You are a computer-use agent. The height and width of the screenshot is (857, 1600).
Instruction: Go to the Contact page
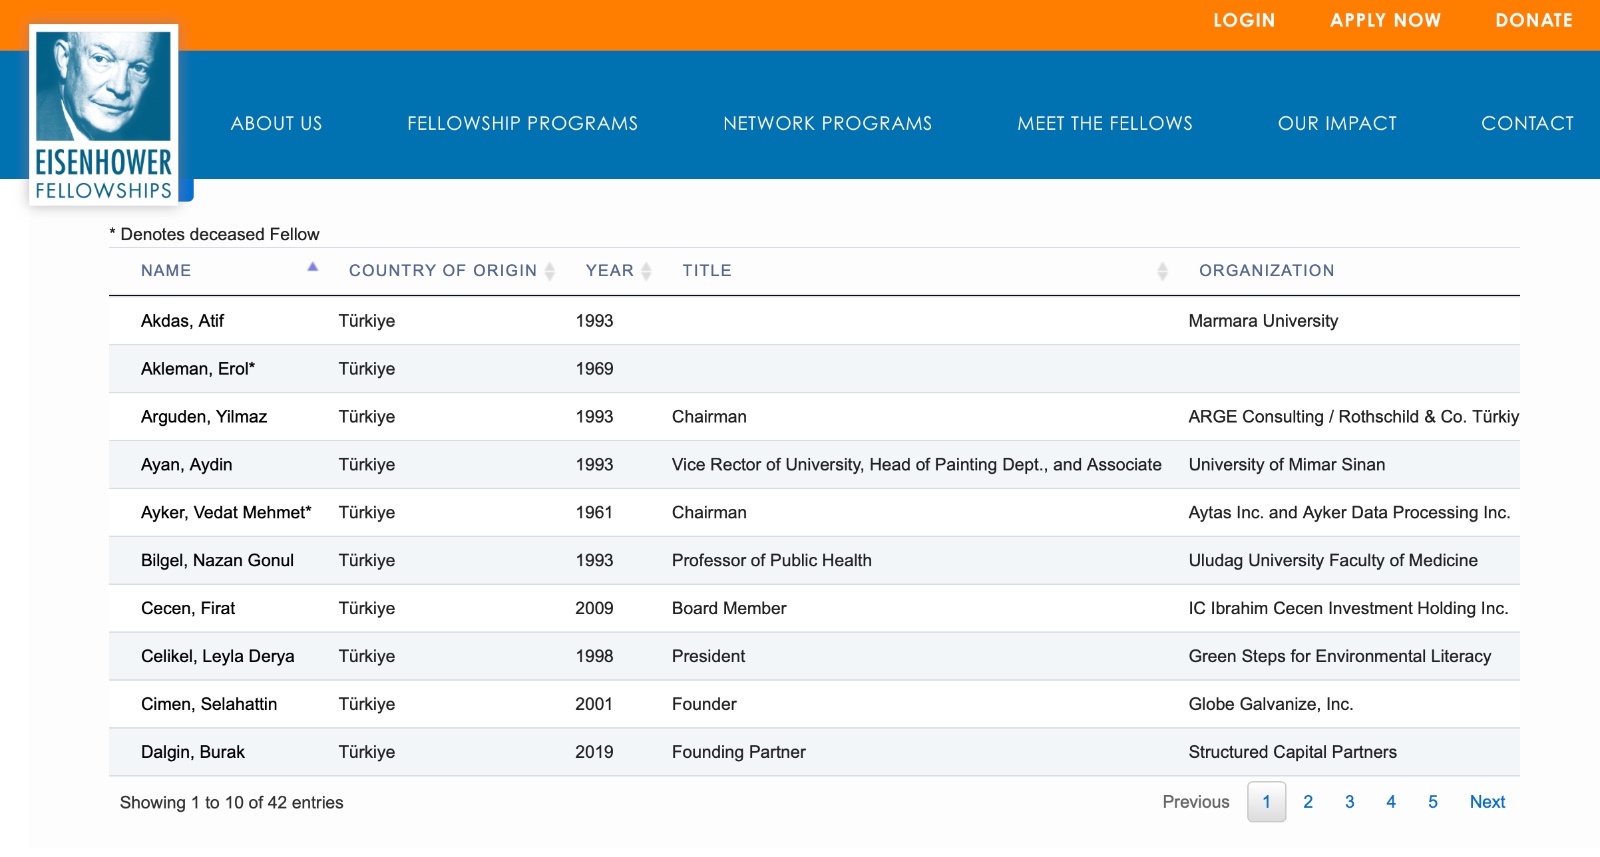click(1527, 124)
